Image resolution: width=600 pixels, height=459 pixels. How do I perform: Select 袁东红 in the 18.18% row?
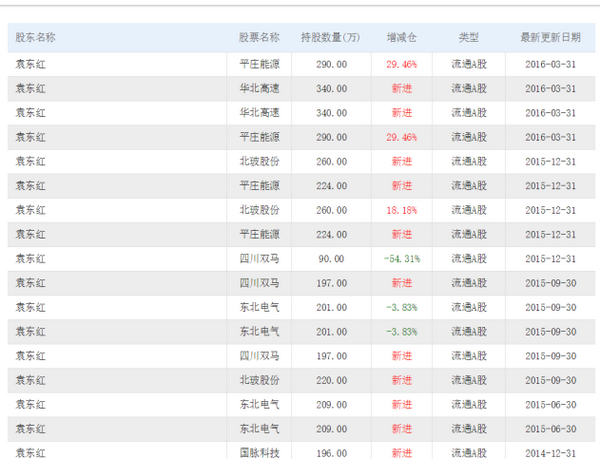pyautogui.click(x=30, y=210)
